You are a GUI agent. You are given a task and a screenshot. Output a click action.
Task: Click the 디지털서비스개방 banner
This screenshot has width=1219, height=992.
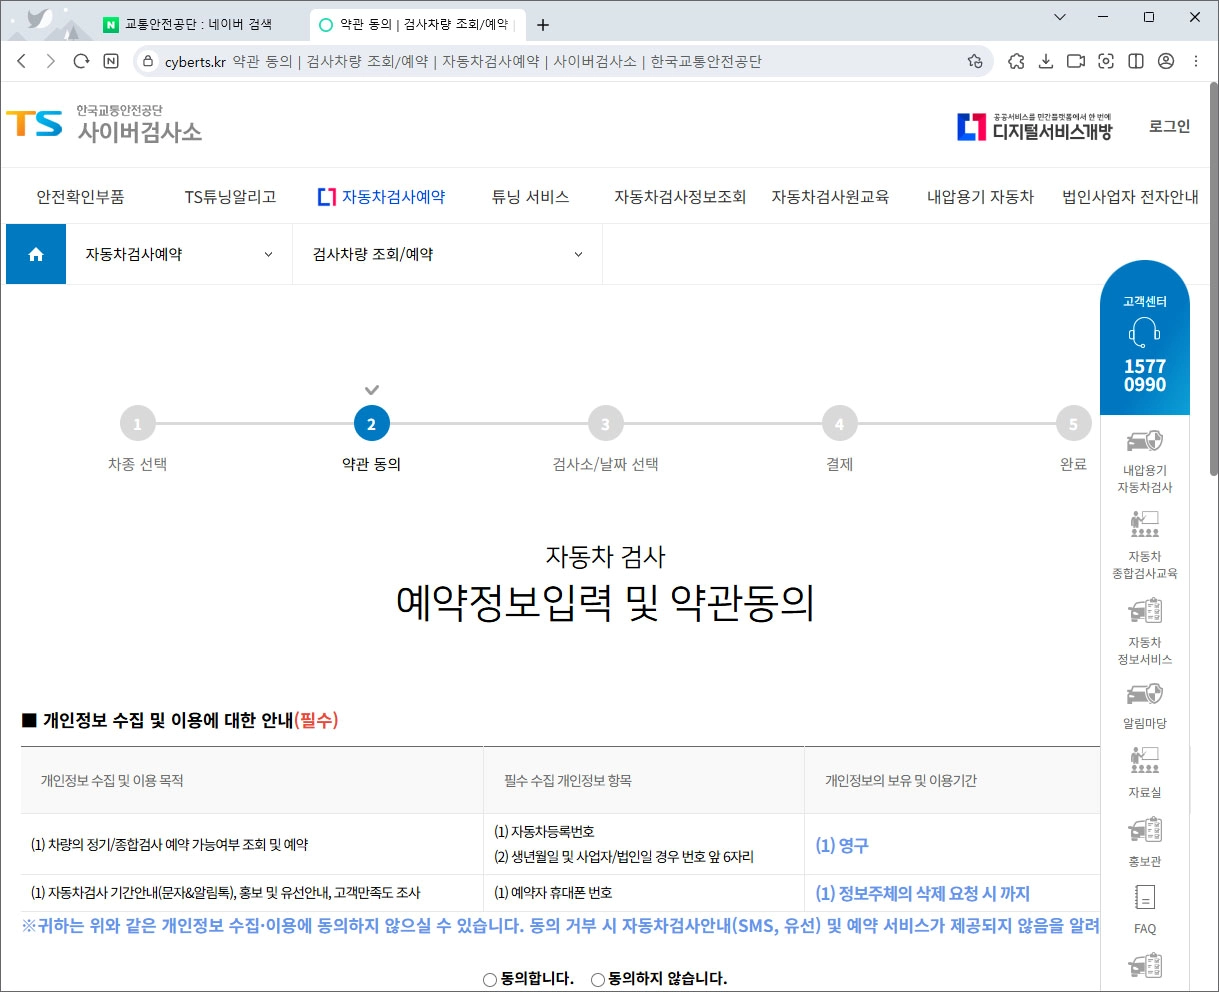click(x=1037, y=126)
